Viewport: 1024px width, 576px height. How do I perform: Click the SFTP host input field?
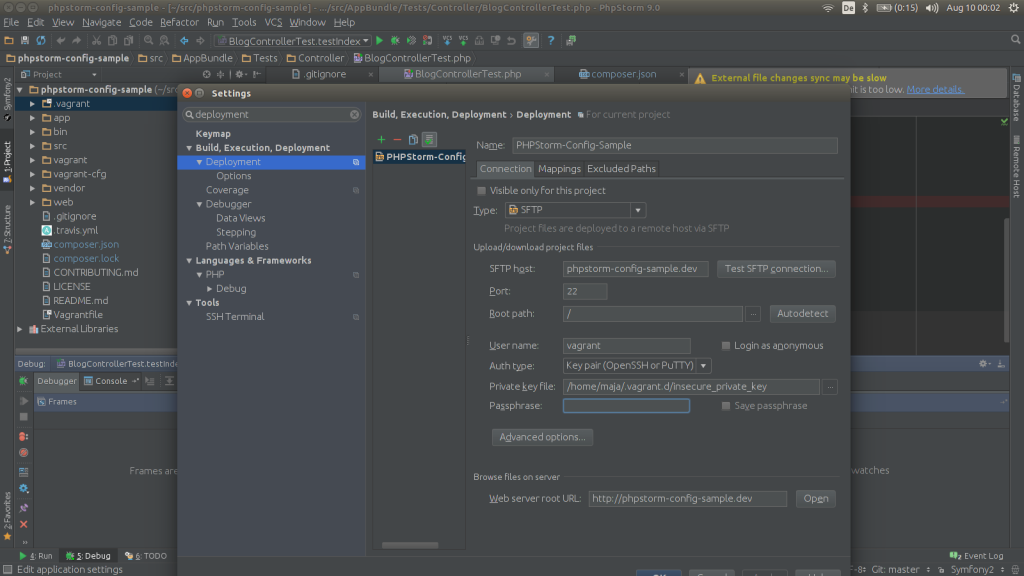(x=635, y=268)
